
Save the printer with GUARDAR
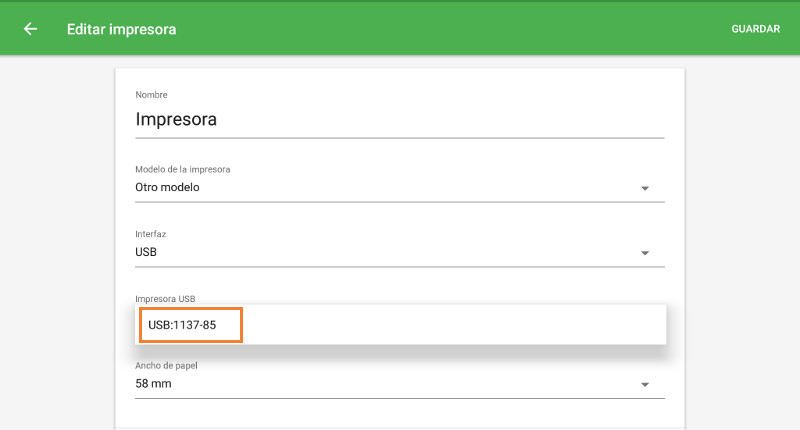click(755, 29)
